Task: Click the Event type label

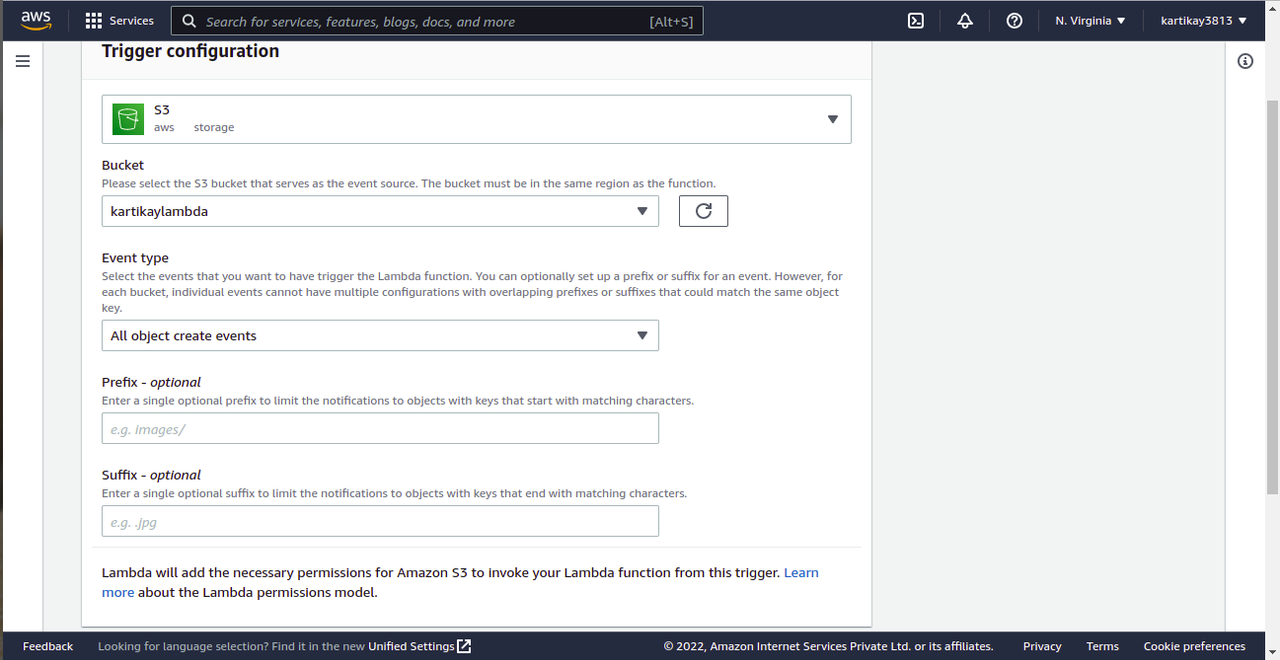Action: (x=135, y=258)
